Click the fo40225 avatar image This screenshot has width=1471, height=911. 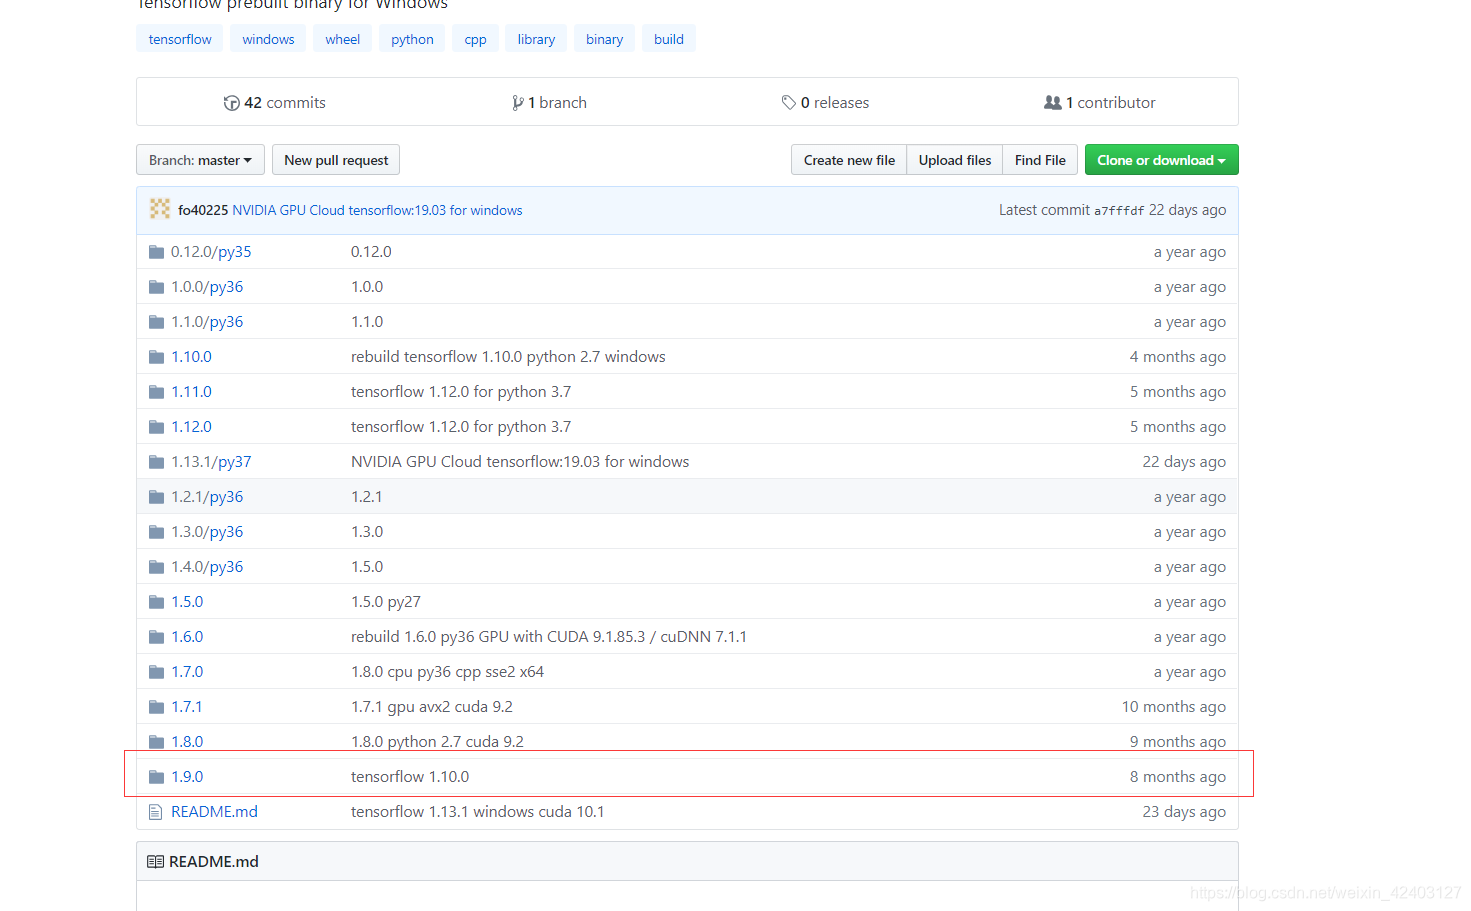coord(160,209)
